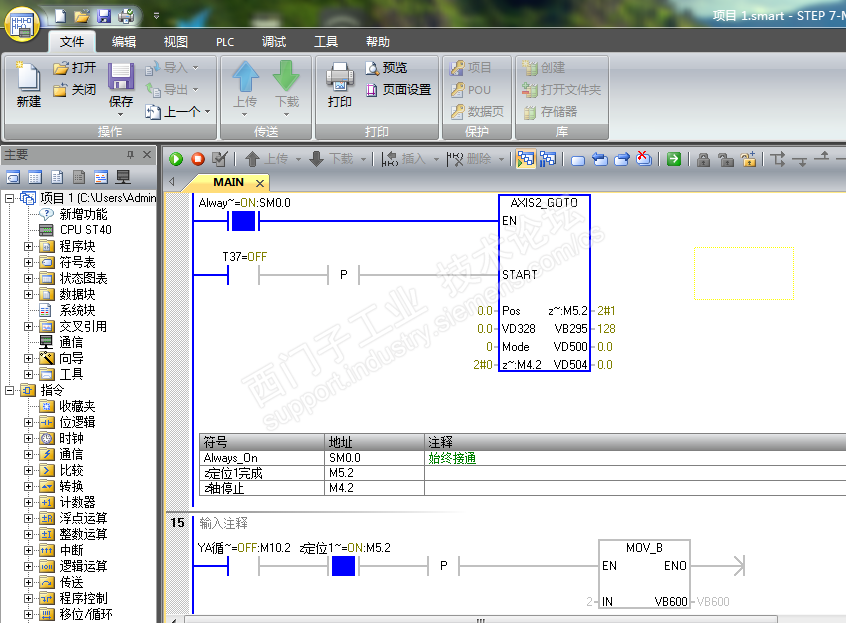Screen dimensions: 846x623
Task: Click the SM0.0 Always_On contact
Action: pos(243,221)
